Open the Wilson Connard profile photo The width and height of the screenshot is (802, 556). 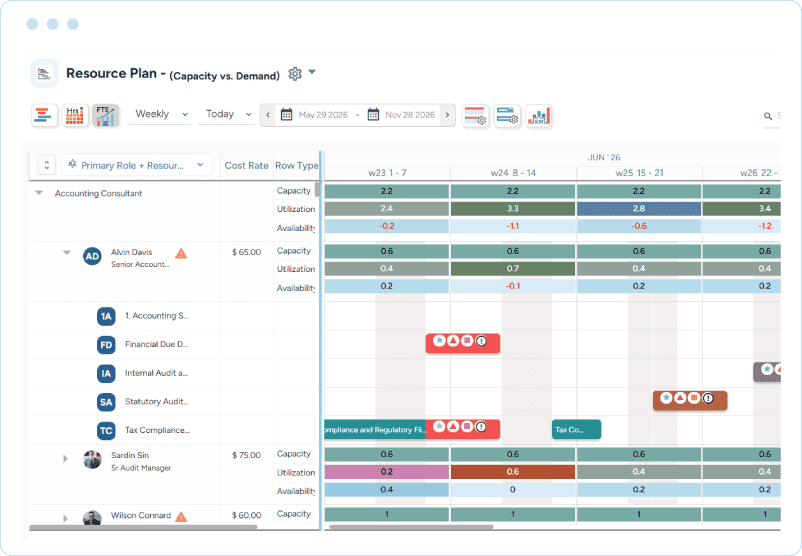pos(92,517)
